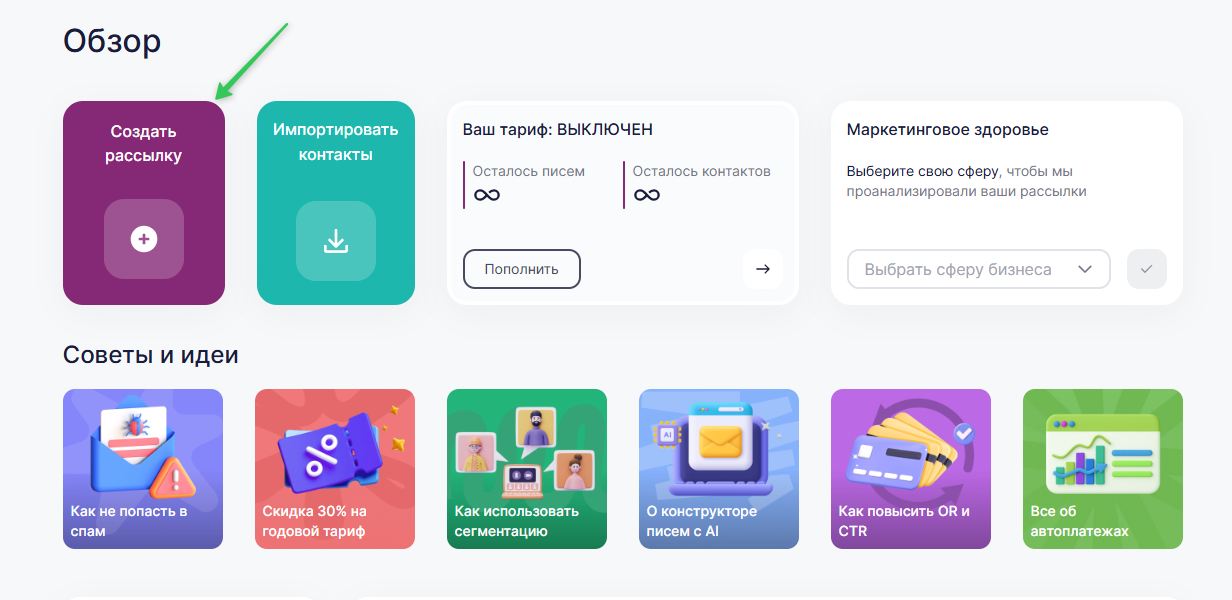Click the Пополнить button
1232x600 pixels.
522,269
